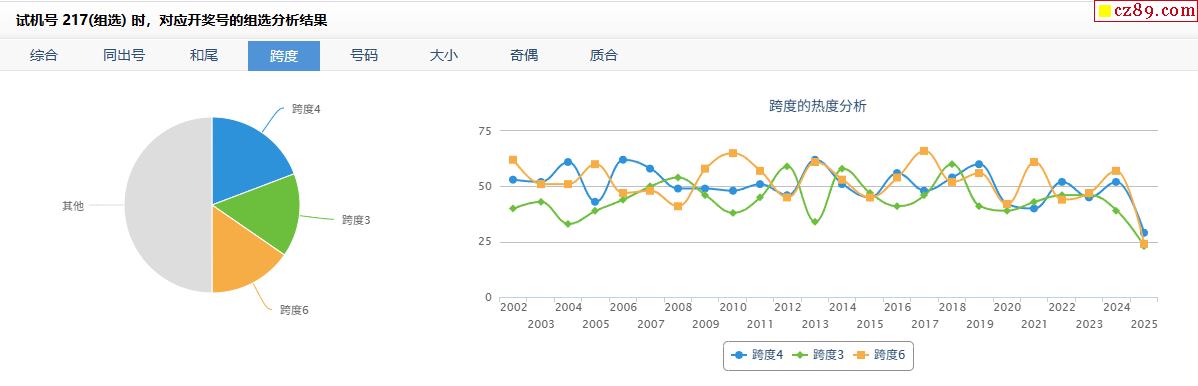Toggle 跨度6 series in the chart legend
This screenshot has height=386, width=1198.
tap(879, 355)
